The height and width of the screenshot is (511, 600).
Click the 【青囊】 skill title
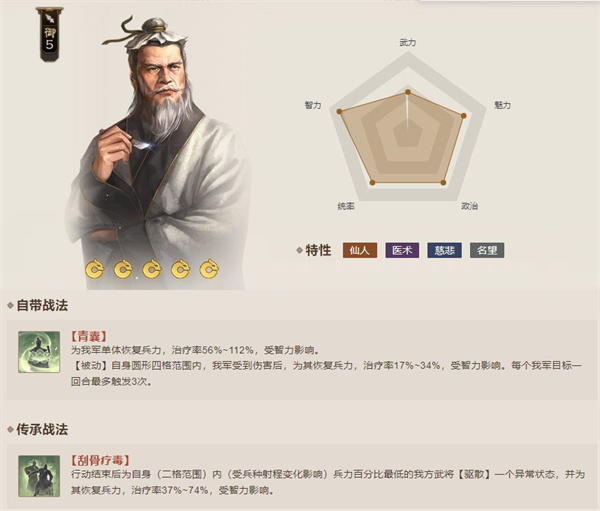pyautogui.click(x=89, y=336)
